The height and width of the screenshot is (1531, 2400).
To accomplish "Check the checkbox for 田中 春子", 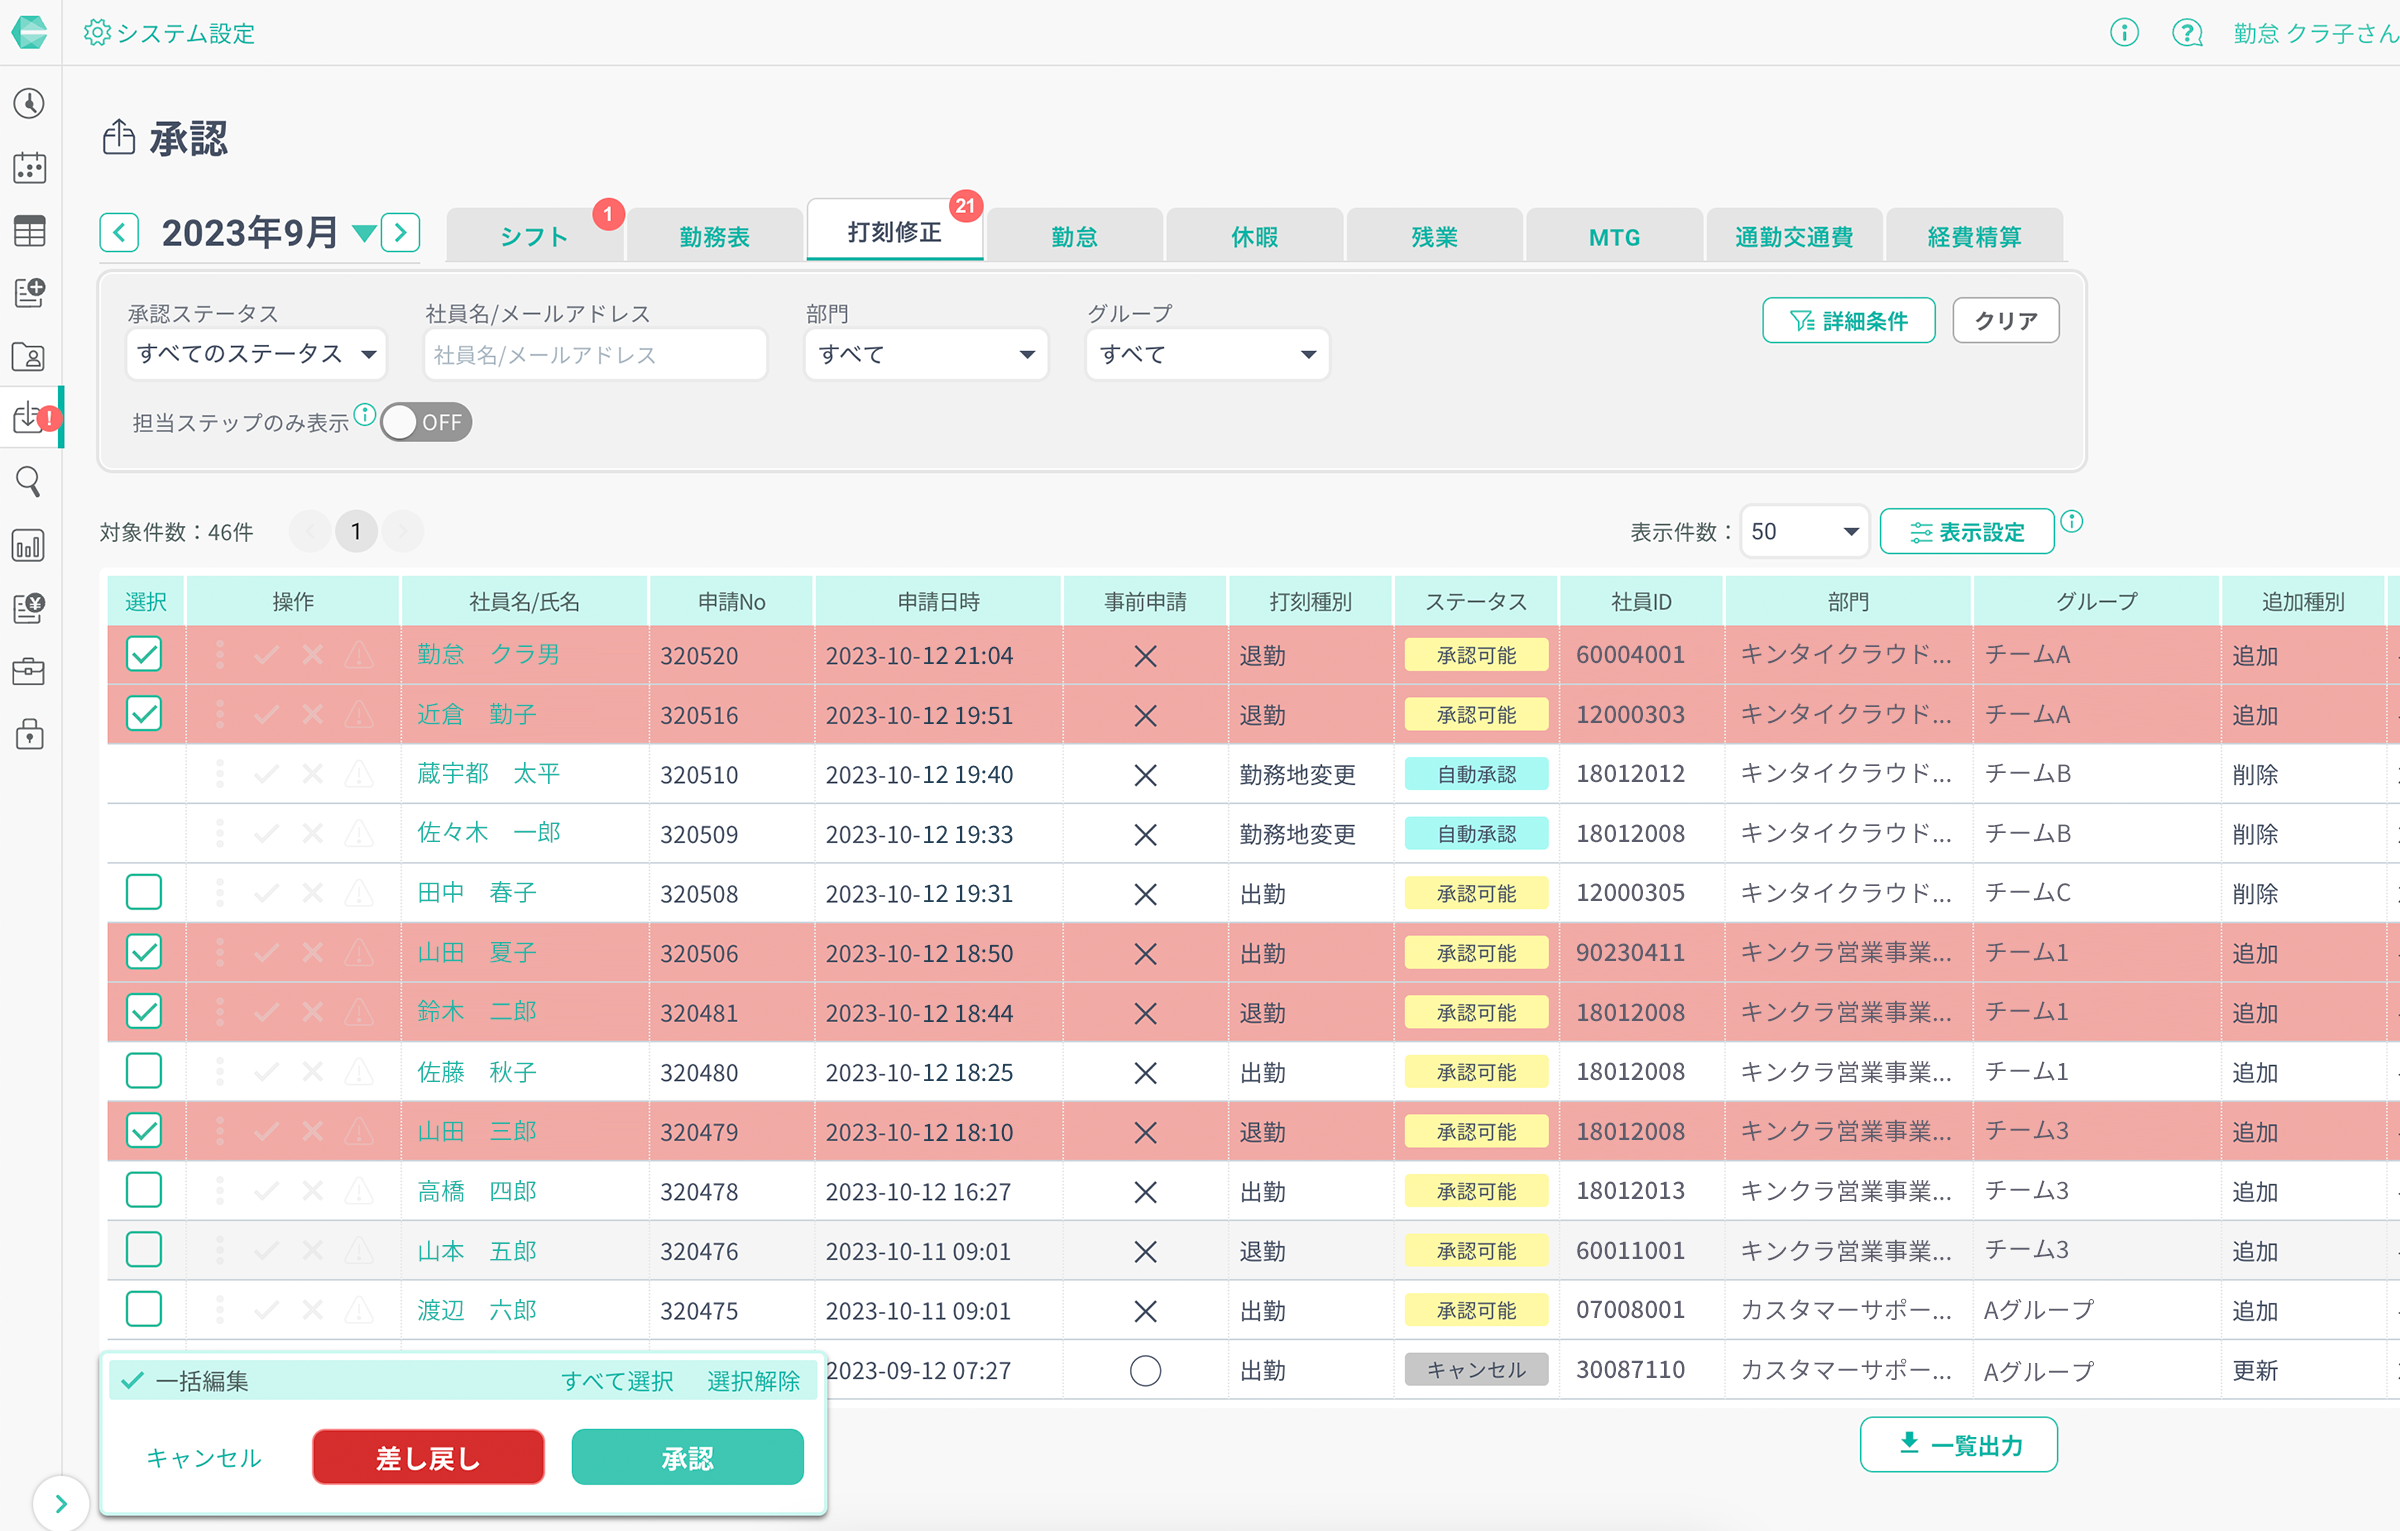I will [x=144, y=892].
